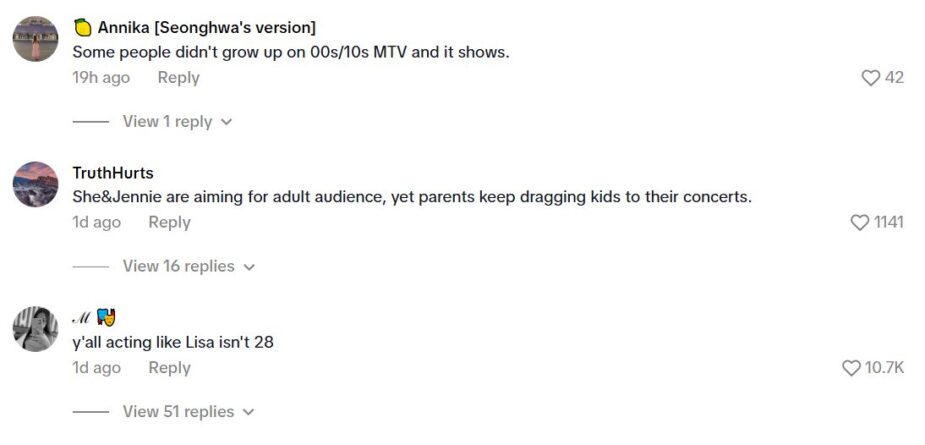This screenshot has height=445, width=925.
Task: Click the 1141 likes count
Action: click(888, 223)
